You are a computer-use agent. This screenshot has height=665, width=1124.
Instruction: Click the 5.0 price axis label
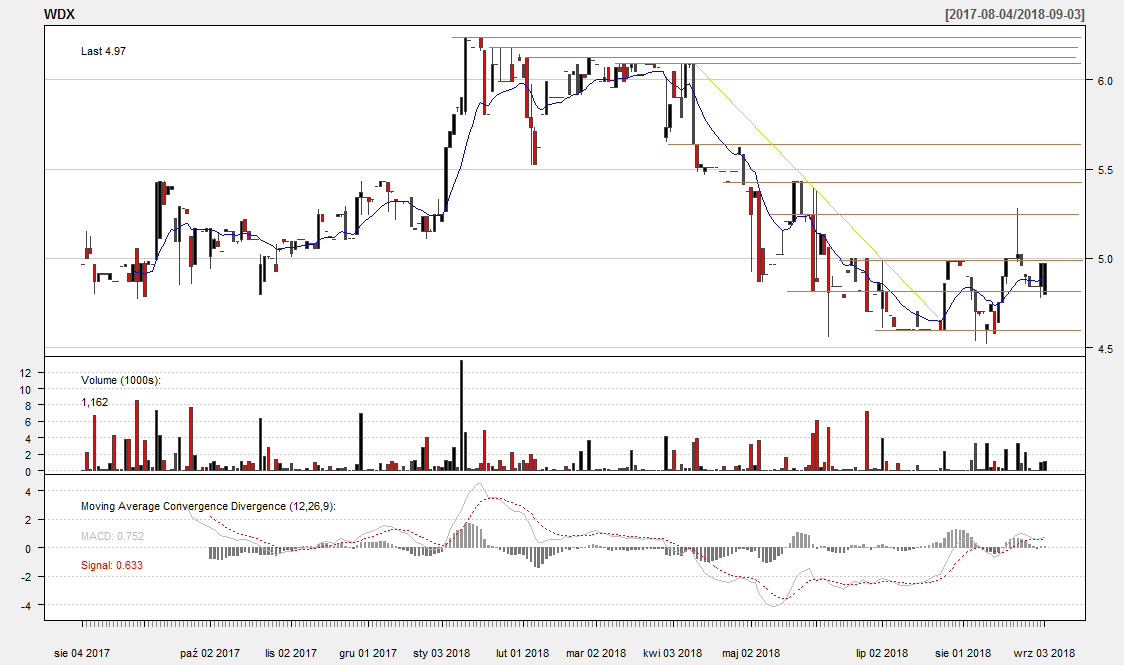pos(1105,259)
